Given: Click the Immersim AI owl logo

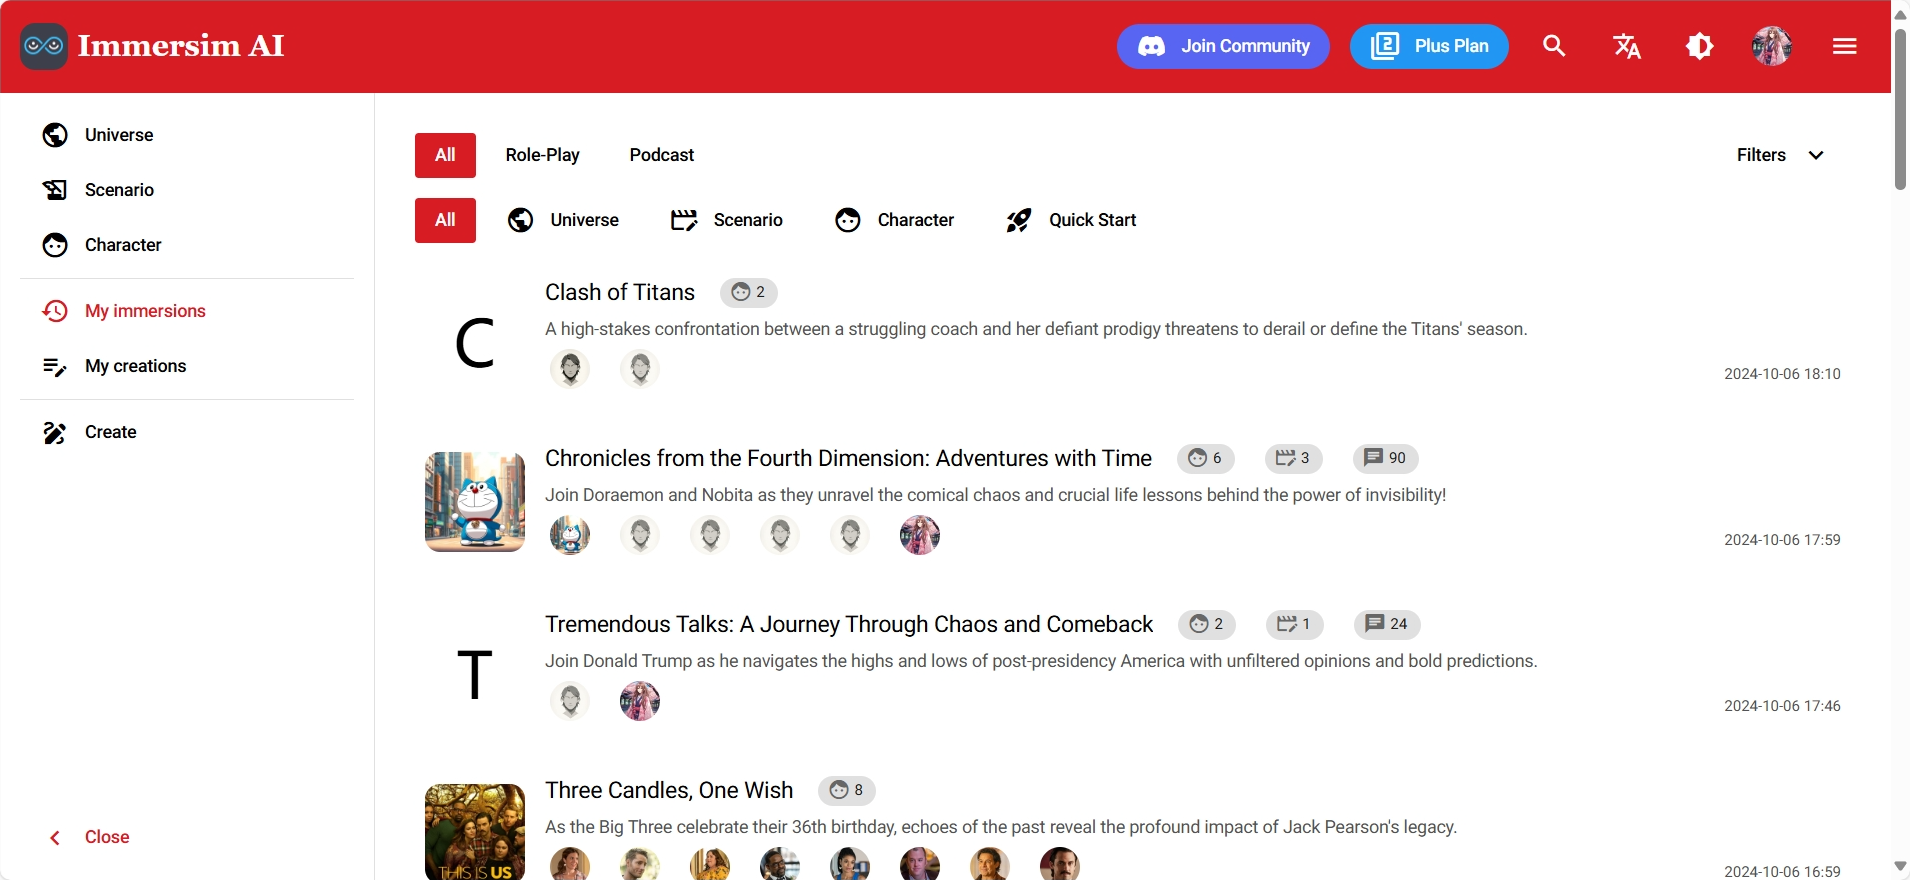Looking at the screenshot, I should point(44,46).
